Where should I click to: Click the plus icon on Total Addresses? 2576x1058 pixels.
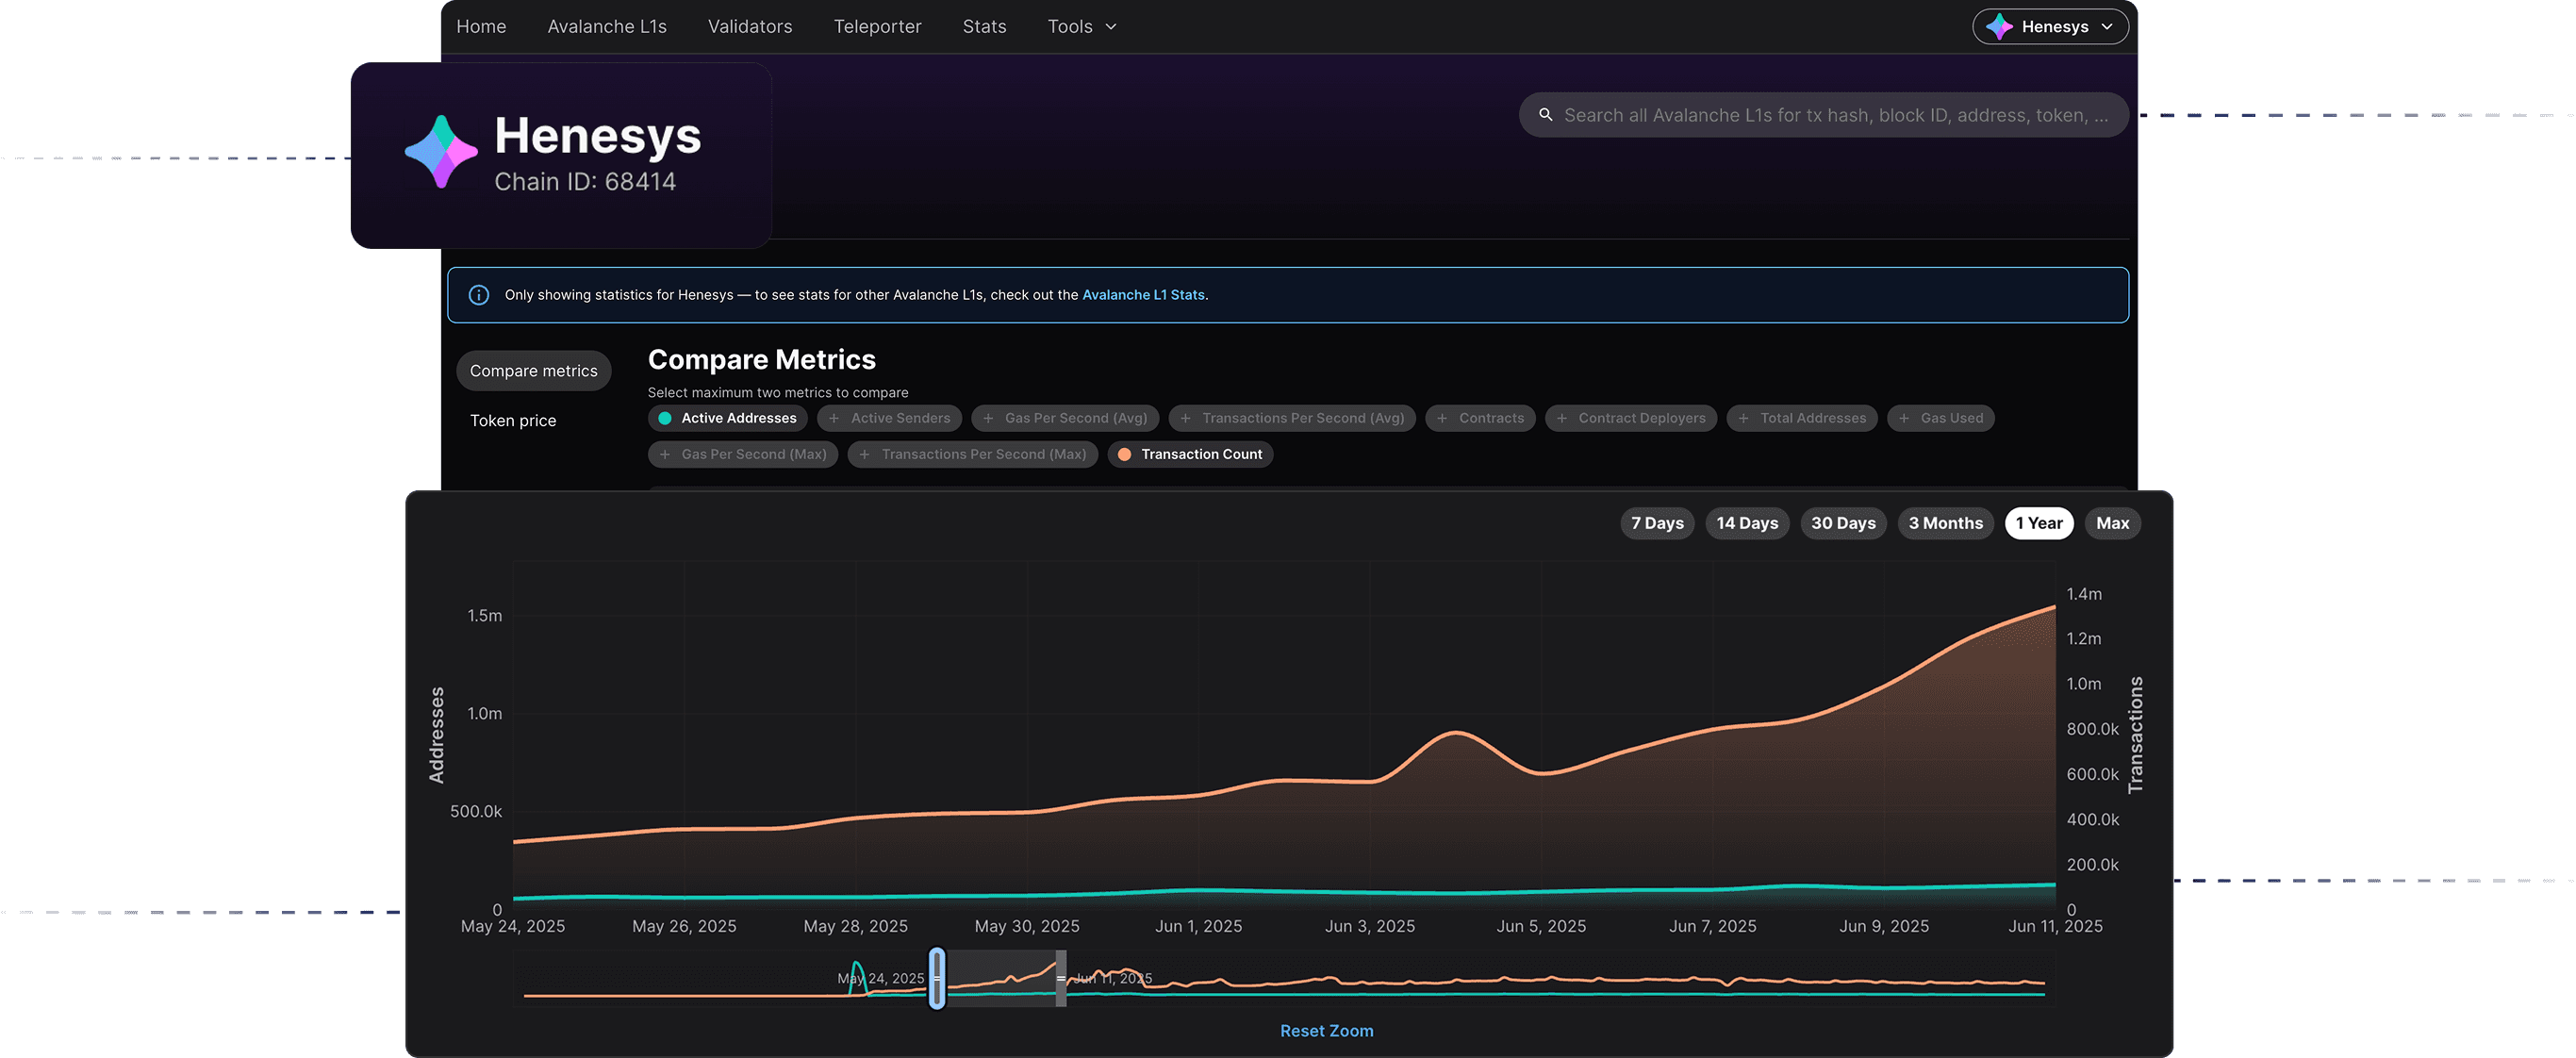tap(1743, 418)
